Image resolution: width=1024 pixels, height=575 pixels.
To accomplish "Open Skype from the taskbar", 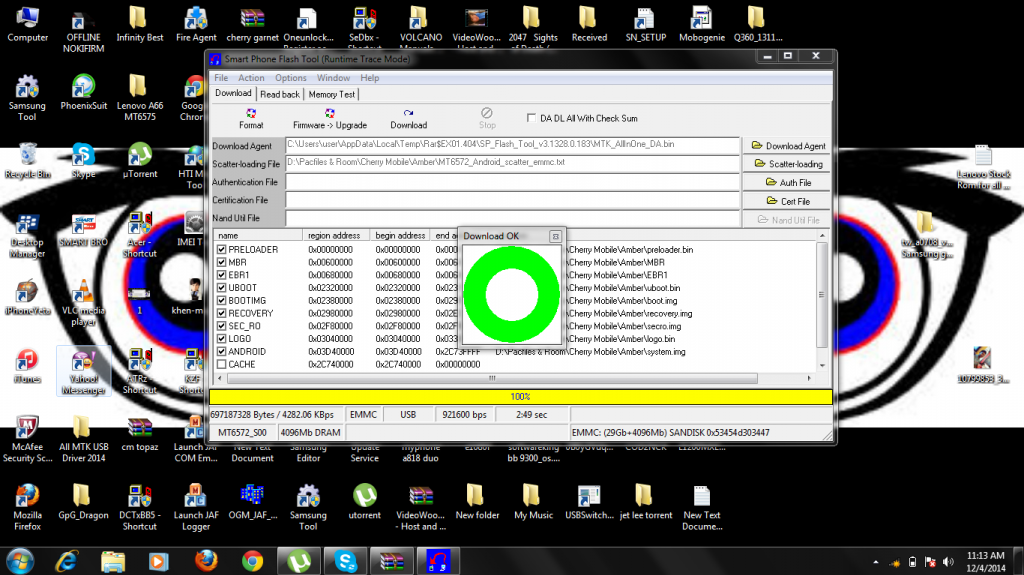I will click(x=348, y=561).
